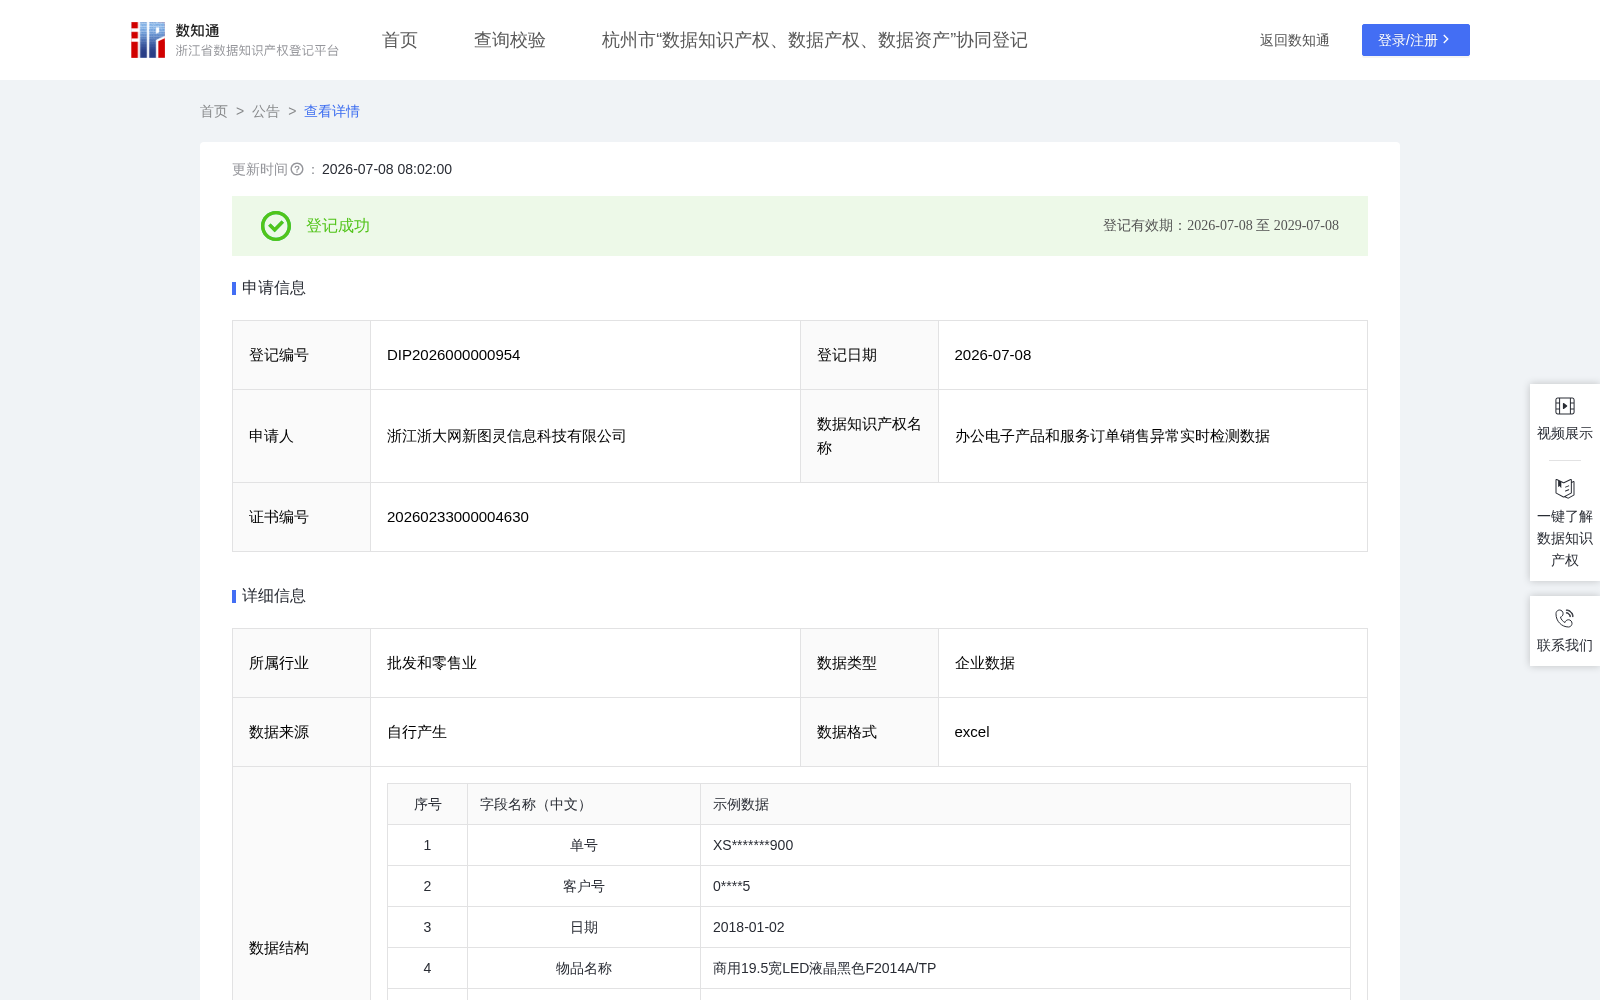This screenshot has width=1600, height=1000.
Task: Select applicant 浙江浙大网新图灵信息科技有限公司
Action: (x=507, y=436)
